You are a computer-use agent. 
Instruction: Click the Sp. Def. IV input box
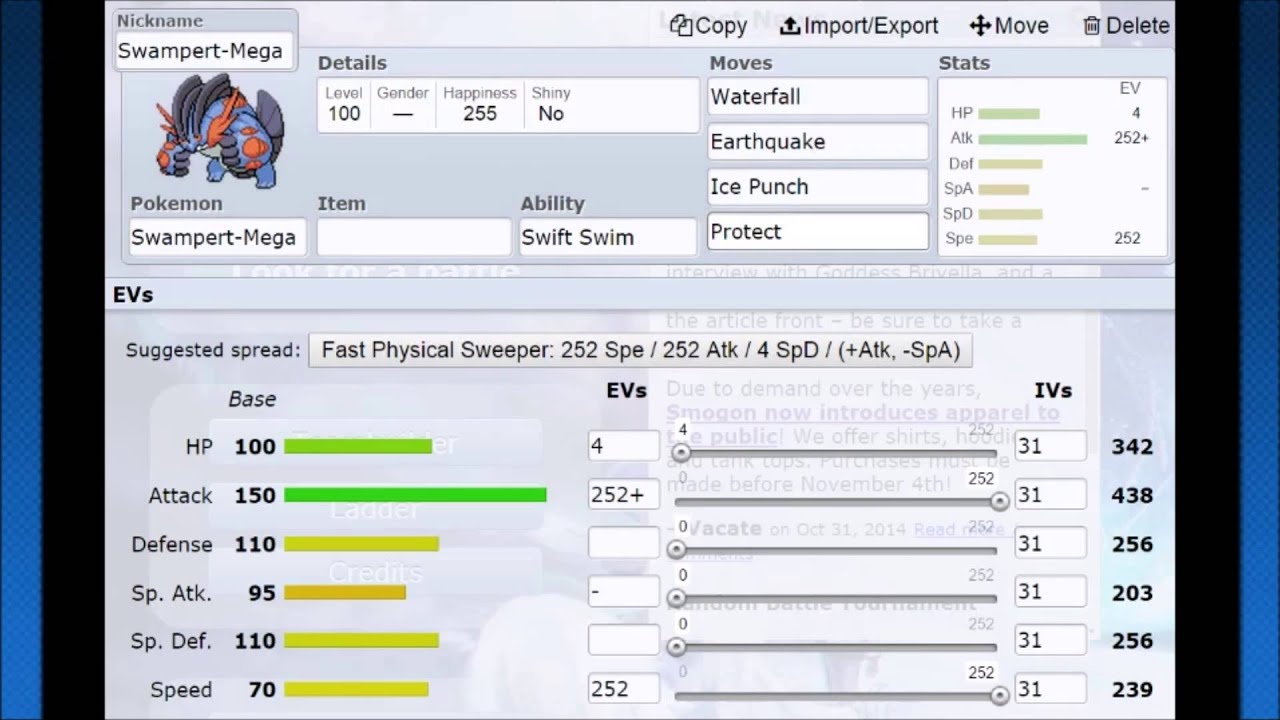[x=1050, y=641]
